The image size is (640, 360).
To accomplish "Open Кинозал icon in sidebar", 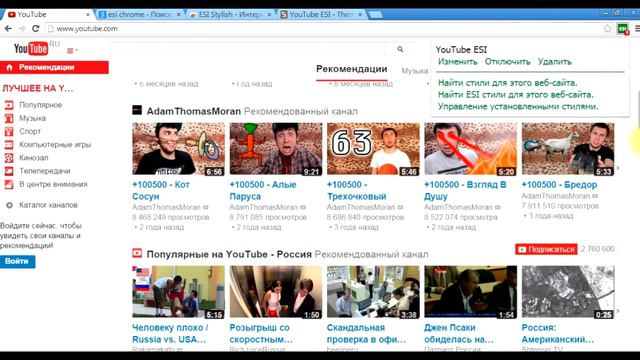I will (9, 158).
